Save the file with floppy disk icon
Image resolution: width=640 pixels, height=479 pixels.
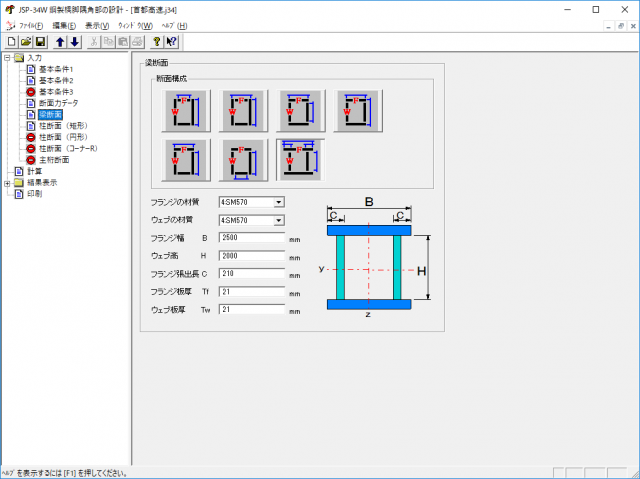40,42
